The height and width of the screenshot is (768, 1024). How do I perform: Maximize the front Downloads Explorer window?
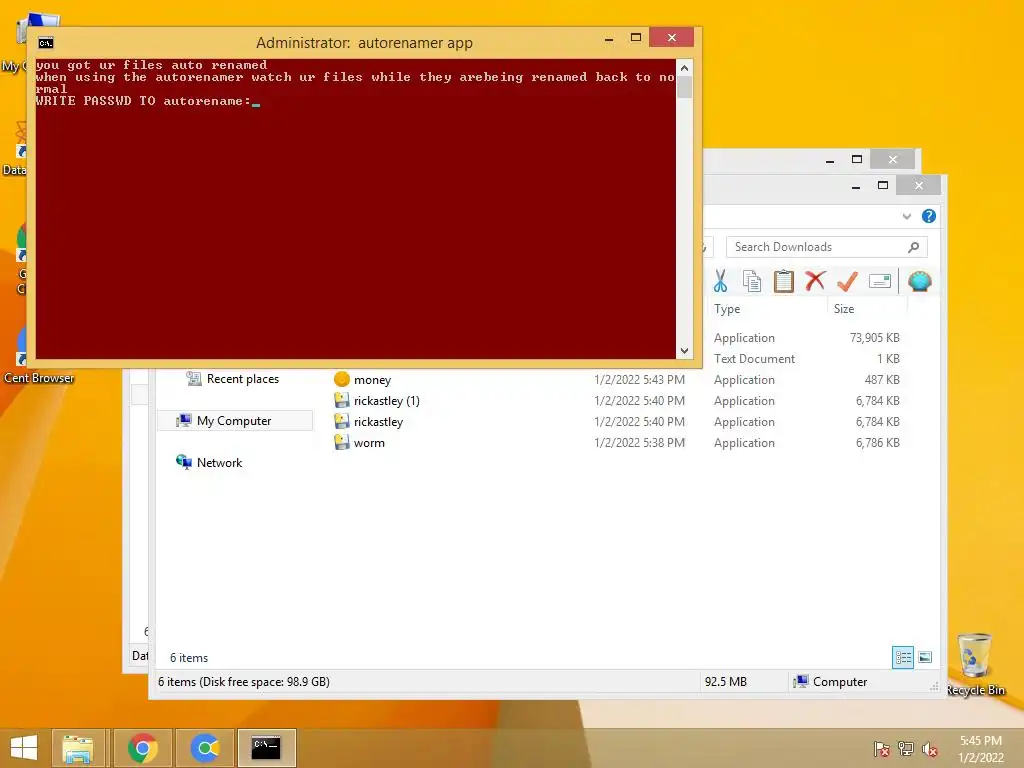882,185
